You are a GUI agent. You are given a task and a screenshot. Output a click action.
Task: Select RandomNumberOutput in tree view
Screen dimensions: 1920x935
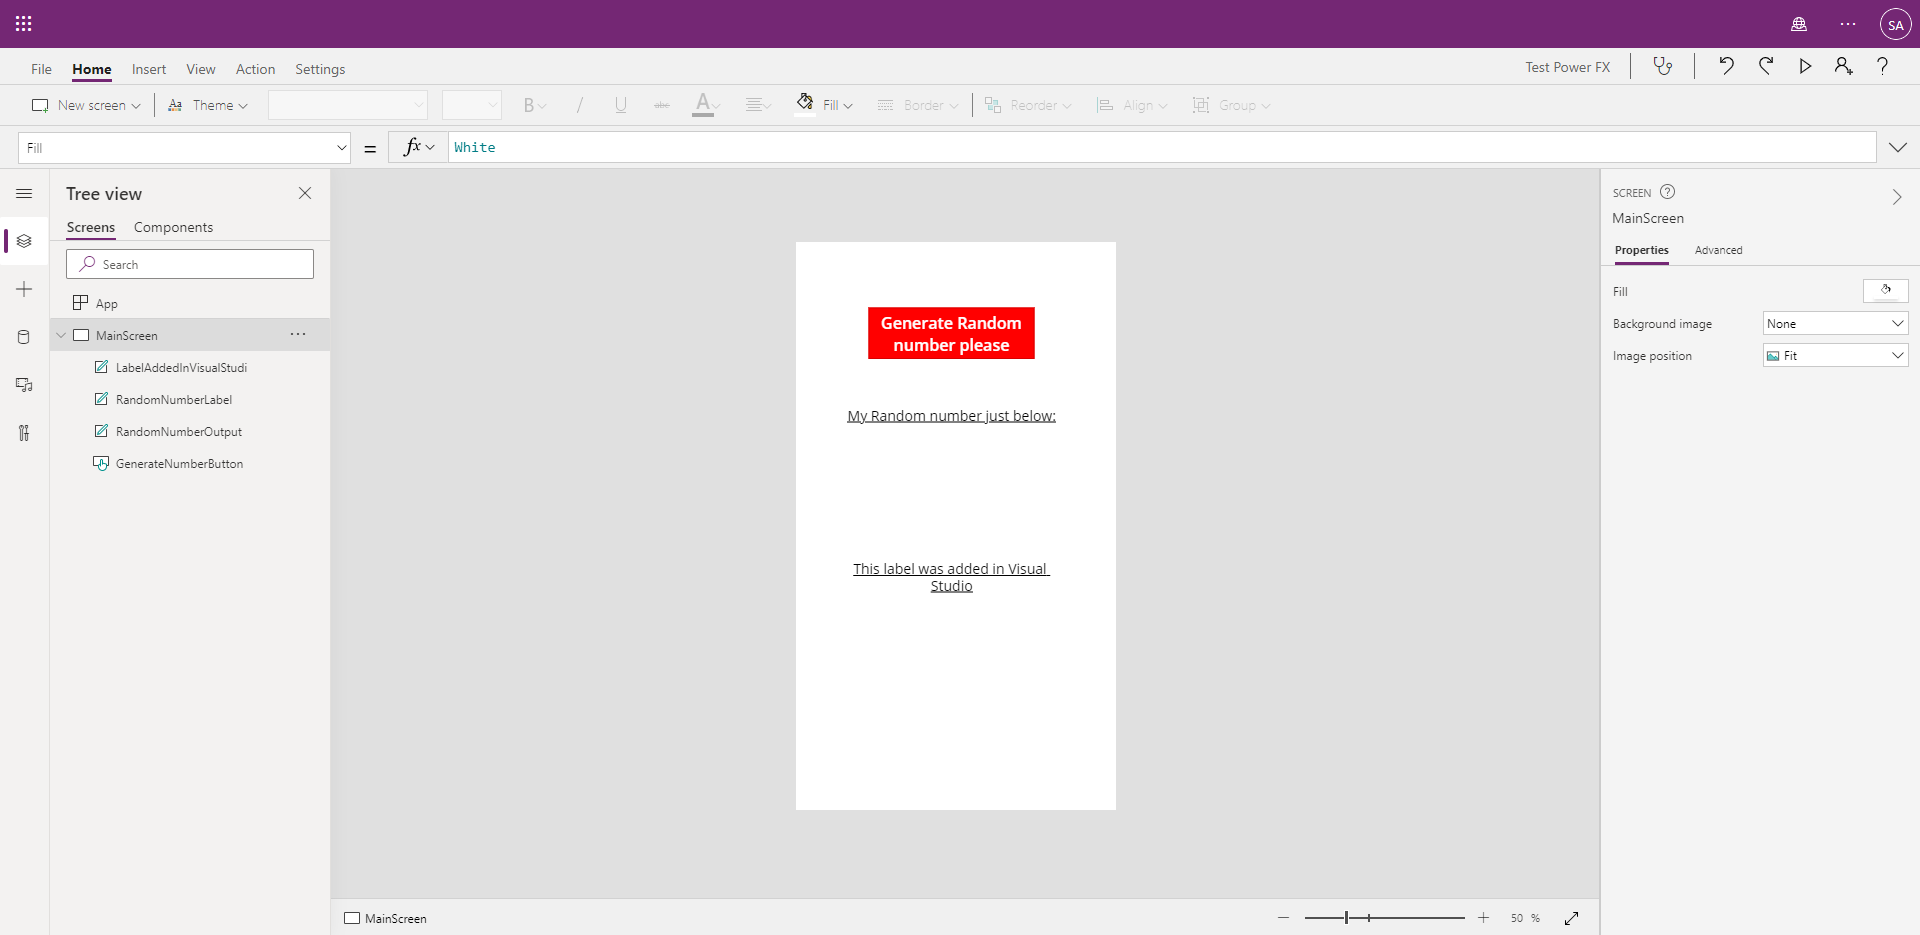coord(179,432)
